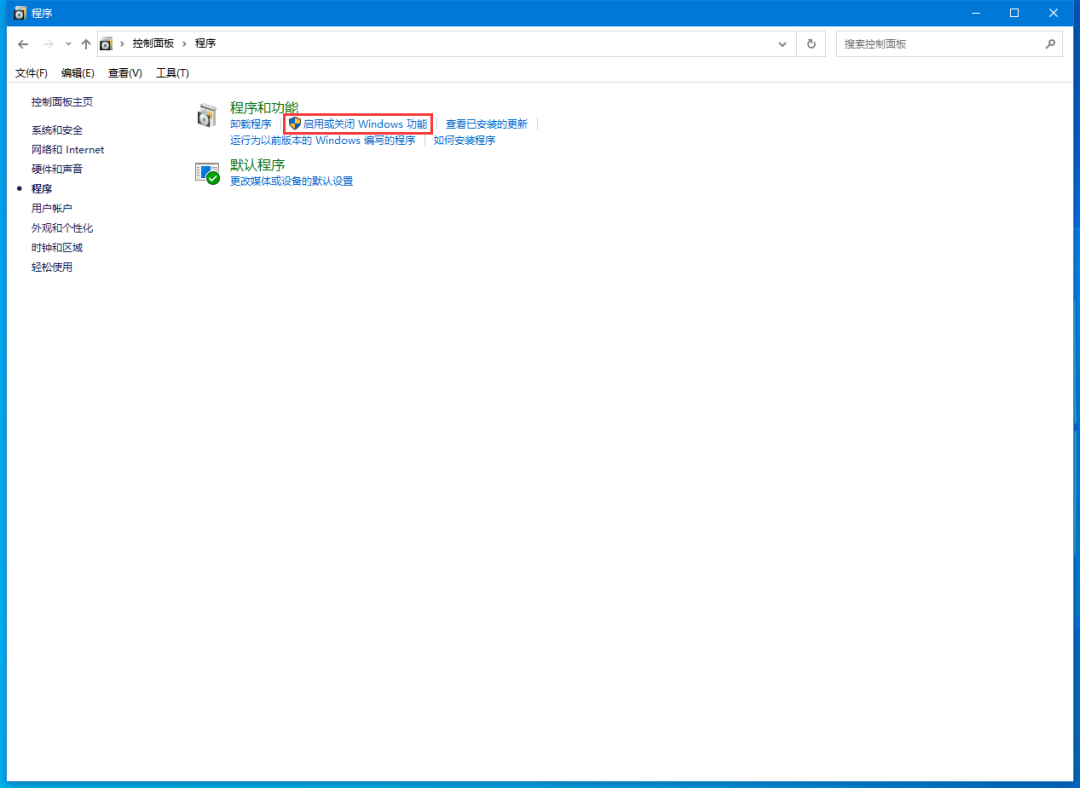Click 卸载程序 link
This screenshot has height=788, width=1080.
tap(251, 124)
